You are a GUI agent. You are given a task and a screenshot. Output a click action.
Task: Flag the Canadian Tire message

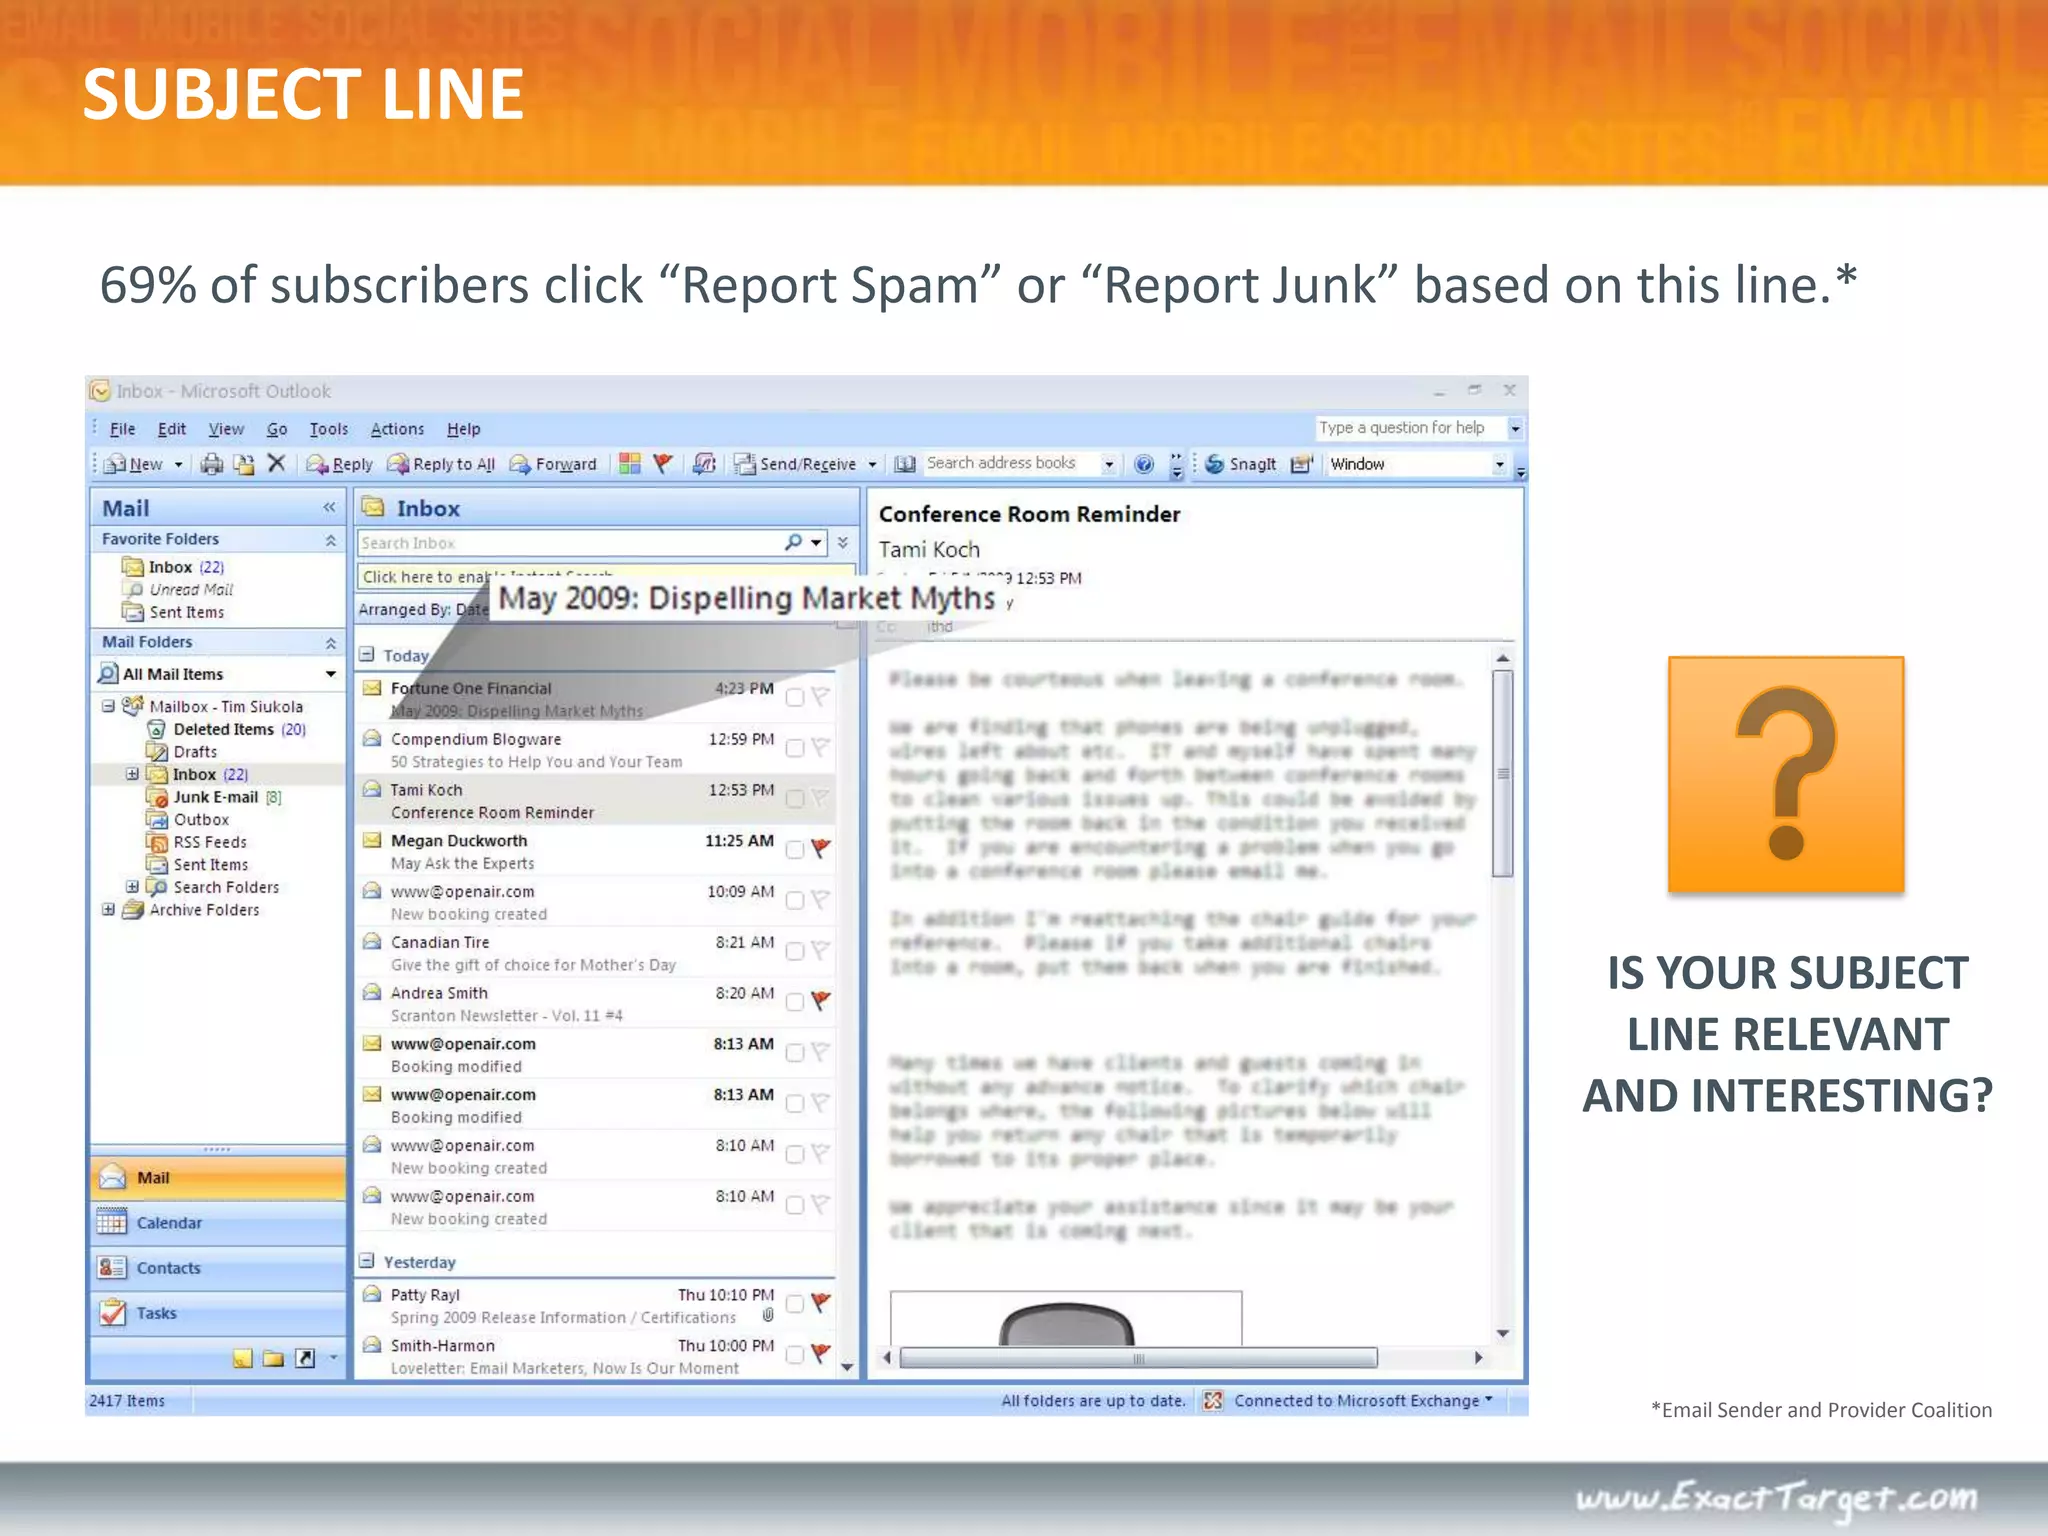click(x=821, y=949)
